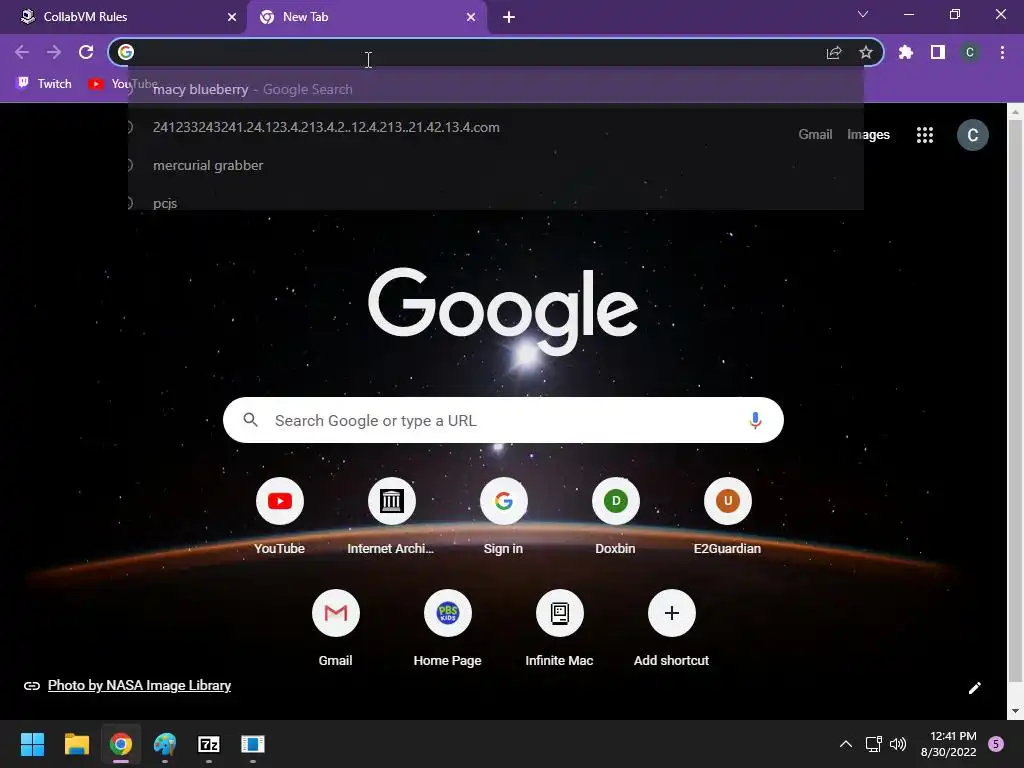
Task: Close the New Tab tab
Action: pyautogui.click(x=471, y=17)
